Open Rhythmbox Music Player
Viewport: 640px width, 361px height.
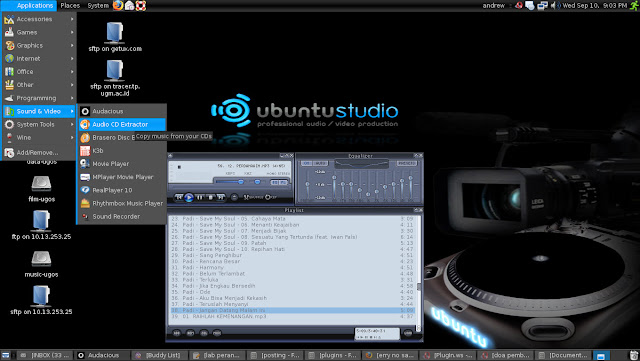coord(122,203)
